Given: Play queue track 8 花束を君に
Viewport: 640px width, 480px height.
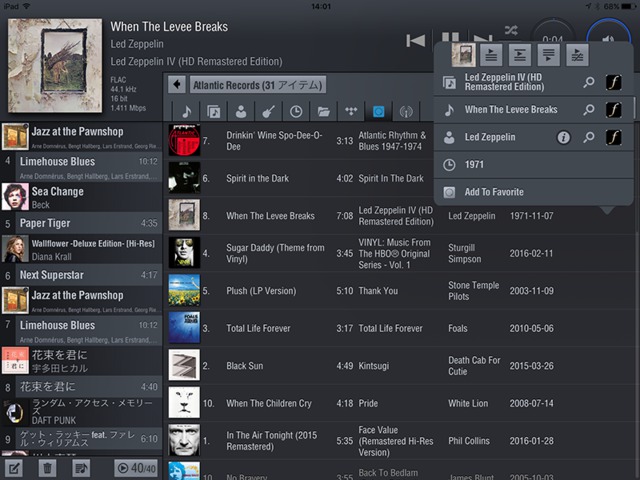Looking at the screenshot, I should click(82, 387).
